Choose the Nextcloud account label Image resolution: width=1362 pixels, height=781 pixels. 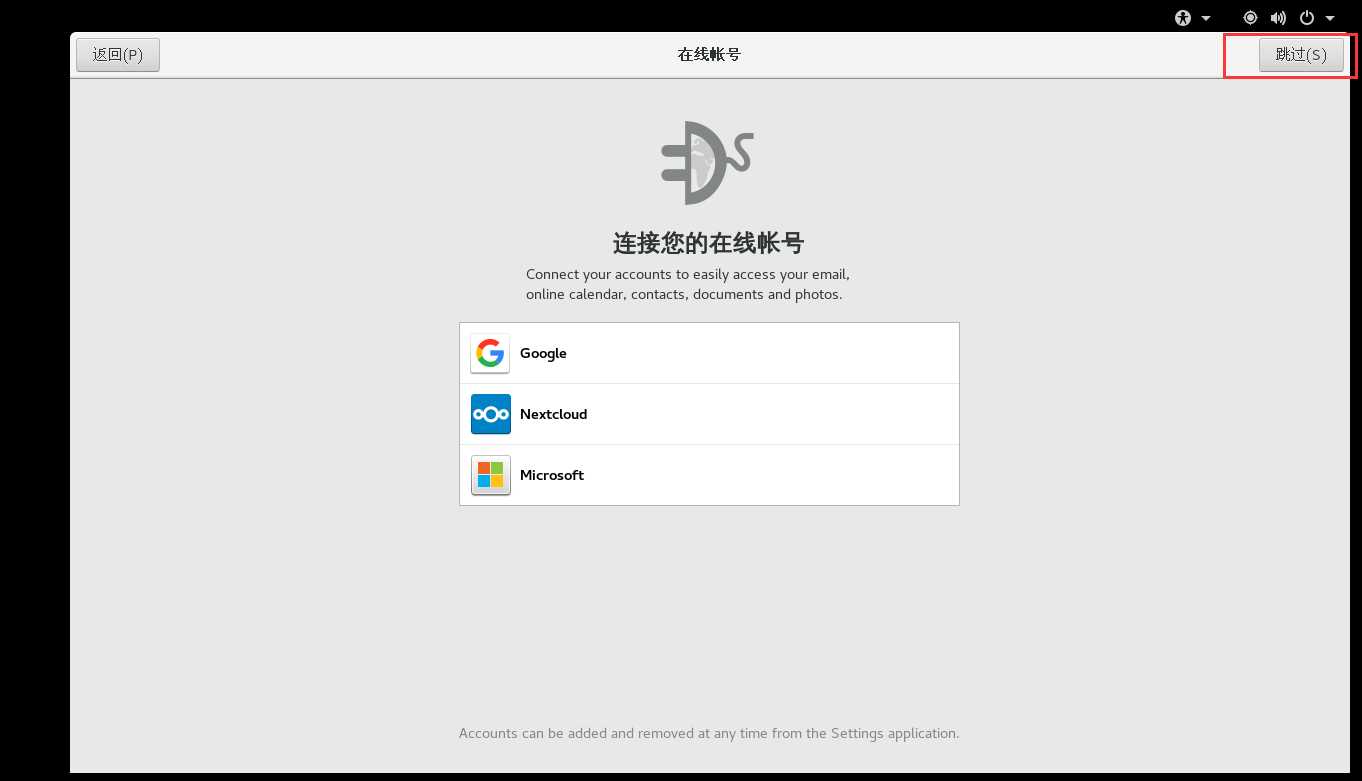(x=553, y=414)
